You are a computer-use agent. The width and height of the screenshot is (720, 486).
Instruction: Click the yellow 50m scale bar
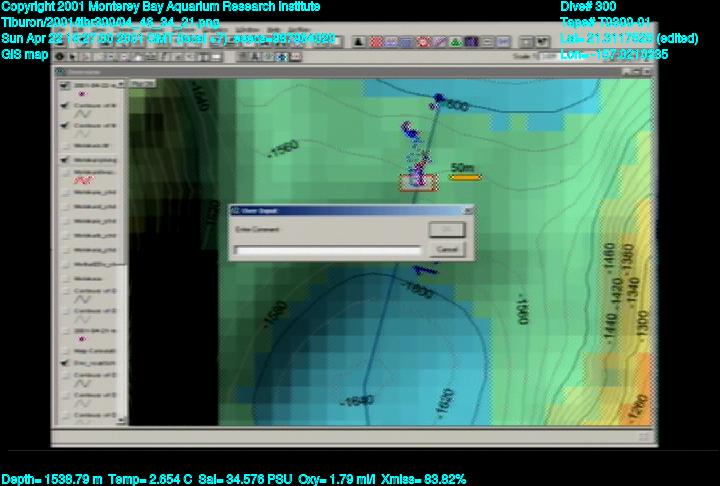[x=465, y=177]
